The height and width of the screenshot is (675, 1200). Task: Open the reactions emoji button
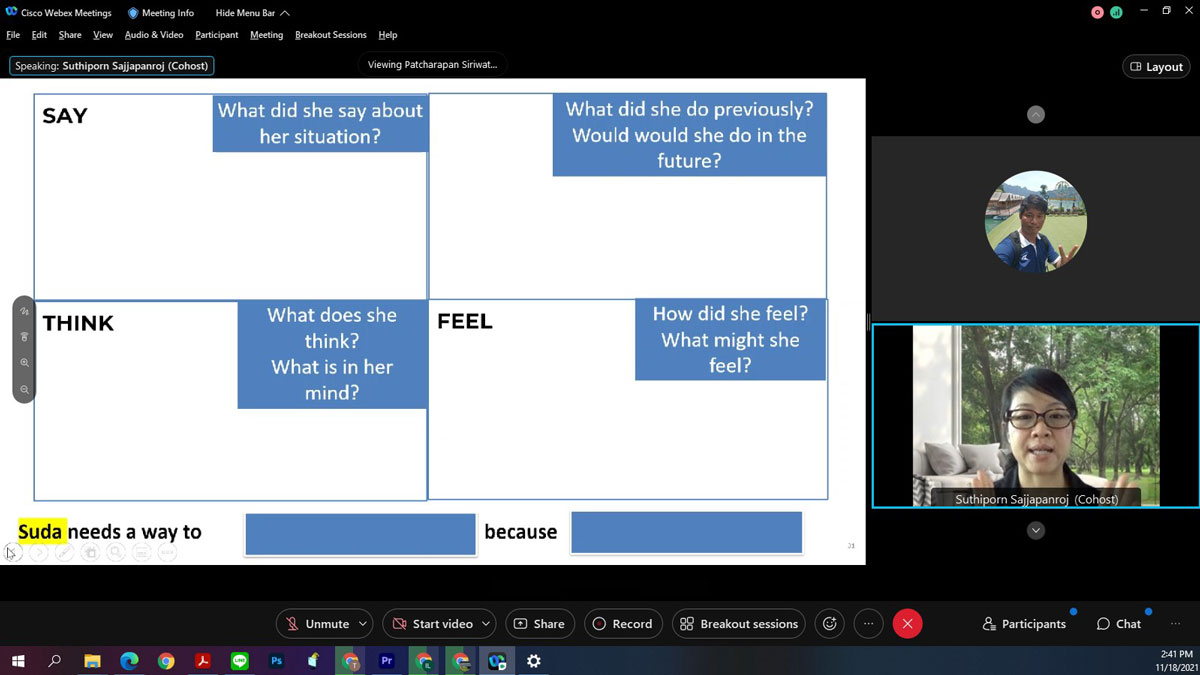click(x=829, y=624)
